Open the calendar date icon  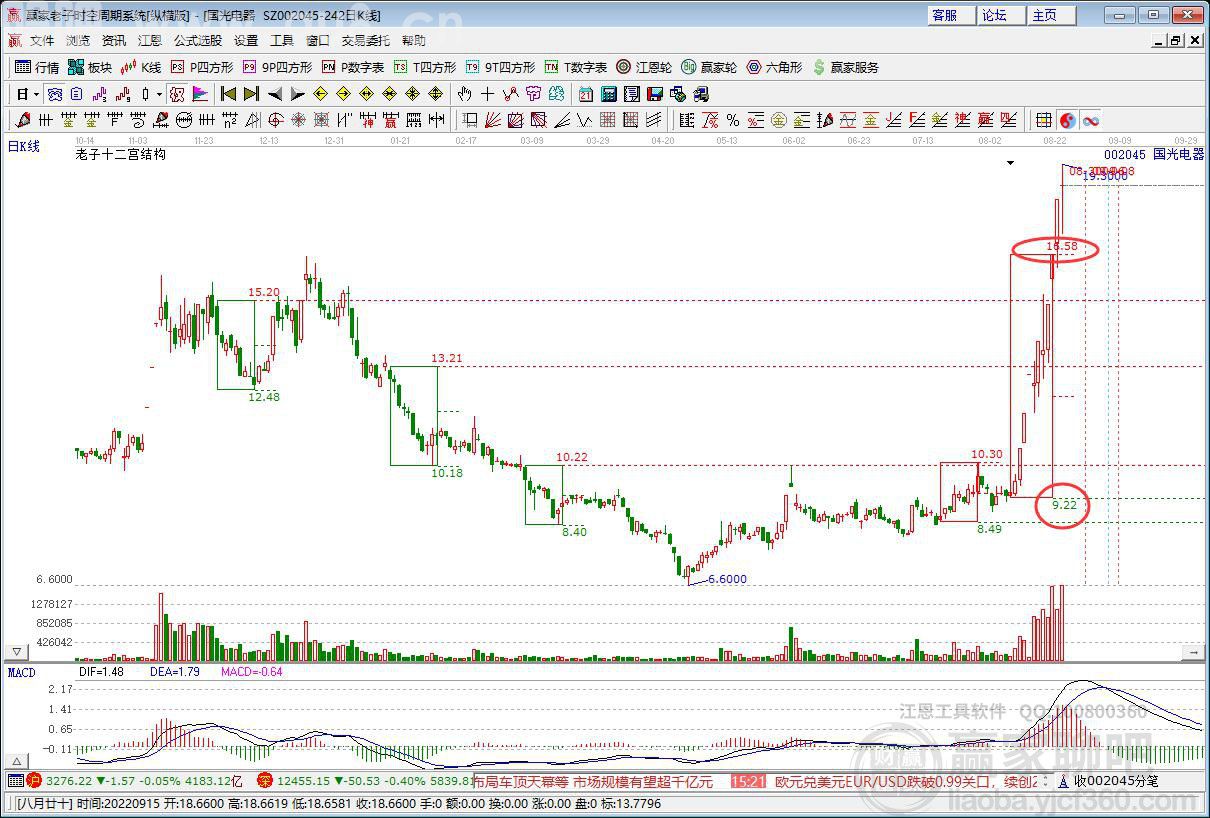pos(586,94)
